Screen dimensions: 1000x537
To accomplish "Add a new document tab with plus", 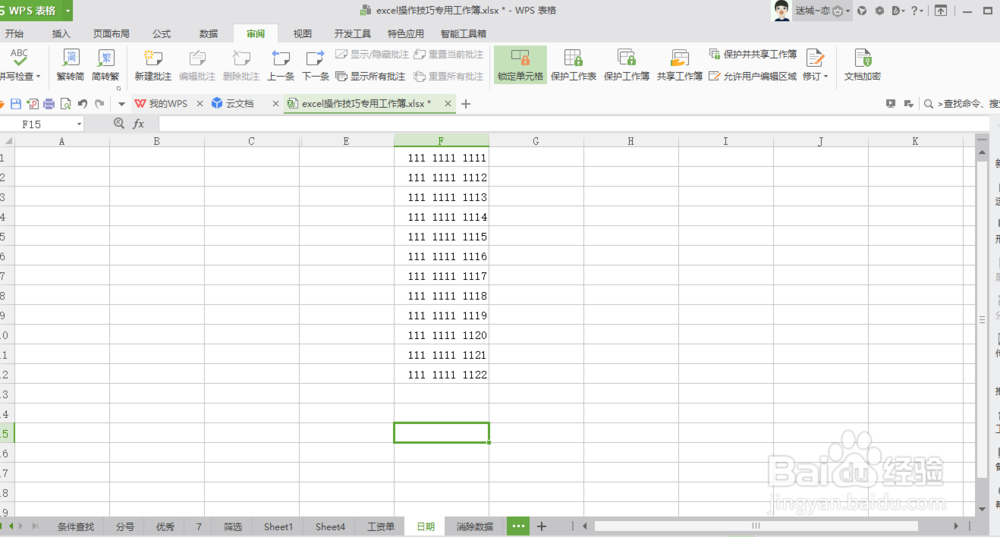I will [x=466, y=103].
